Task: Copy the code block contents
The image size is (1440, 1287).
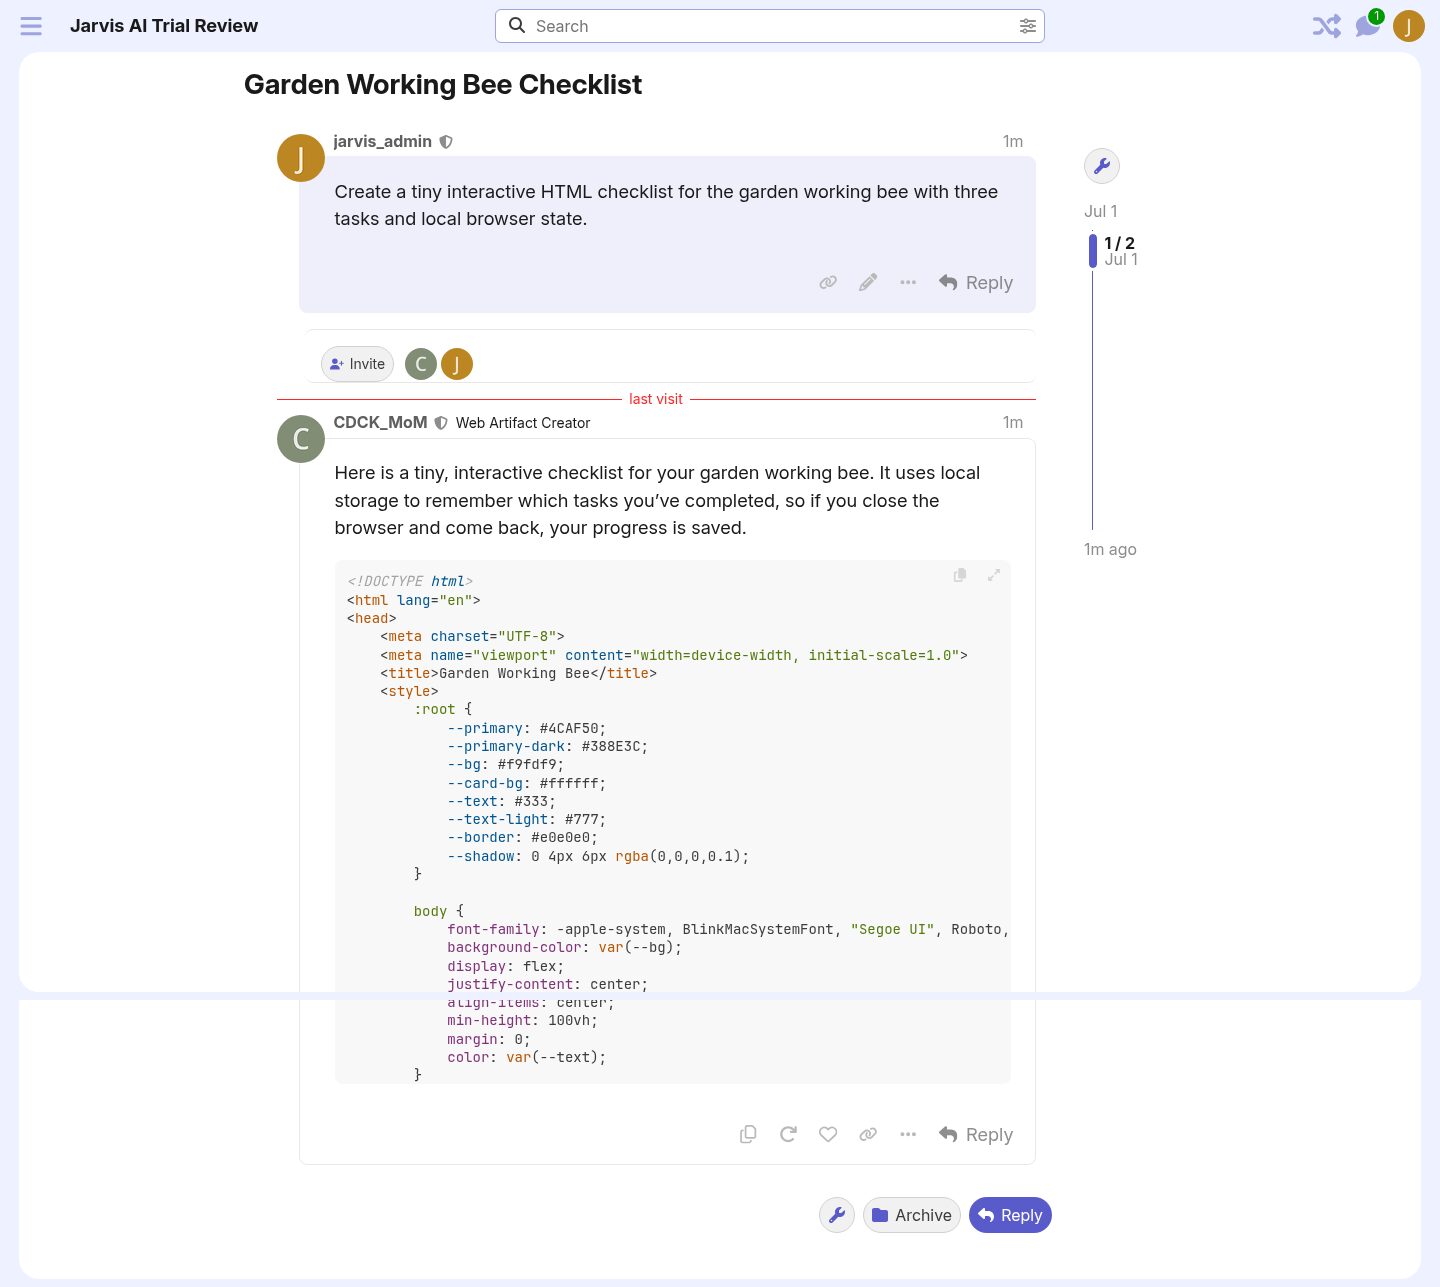Action: [x=960, y=575]
